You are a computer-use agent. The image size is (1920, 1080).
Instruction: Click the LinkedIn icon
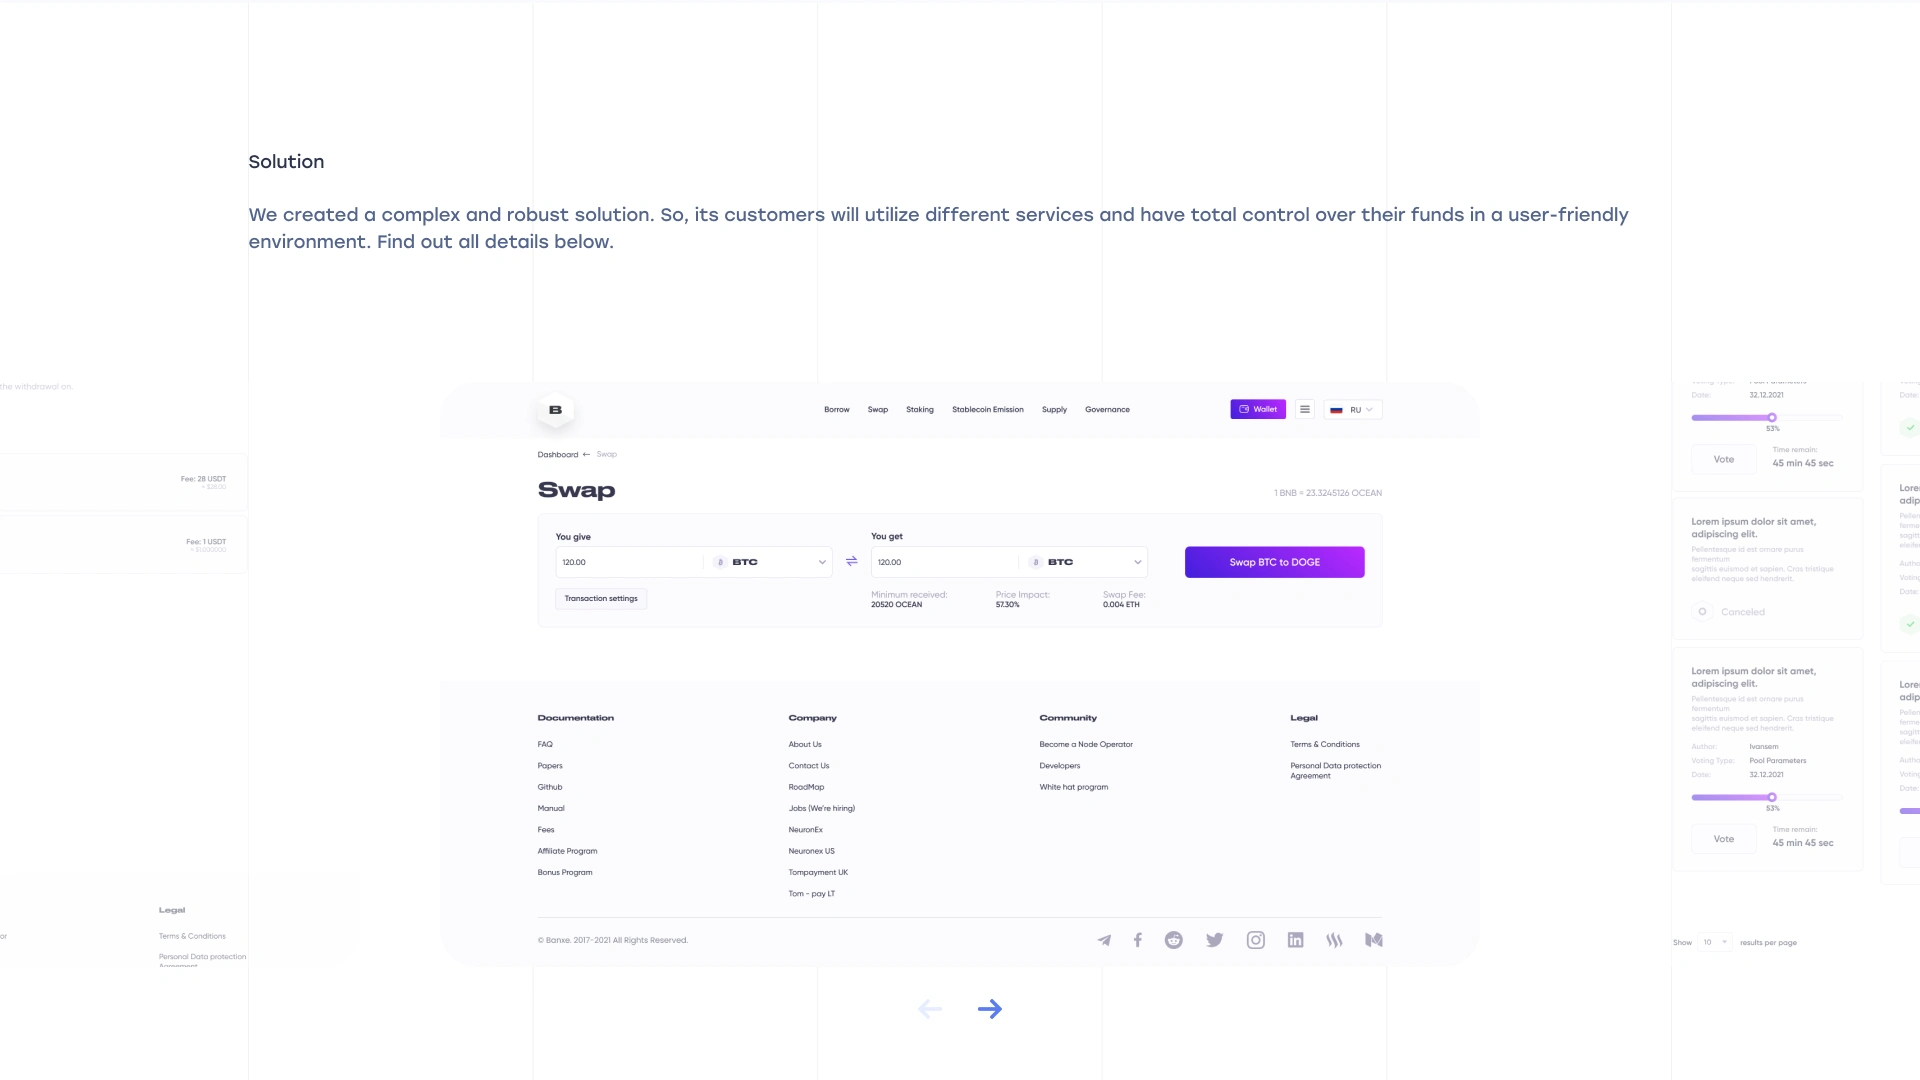pos(1295,940)
